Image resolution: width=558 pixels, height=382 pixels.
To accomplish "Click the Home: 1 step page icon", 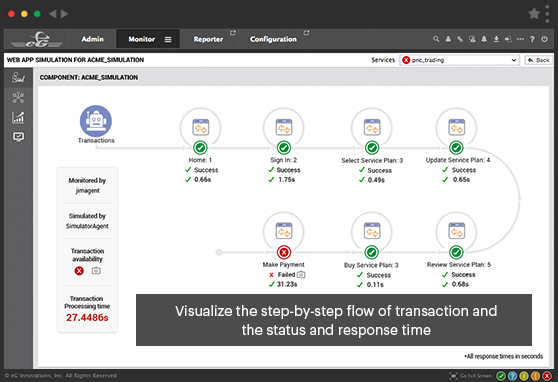I will (x=201, y=127).
